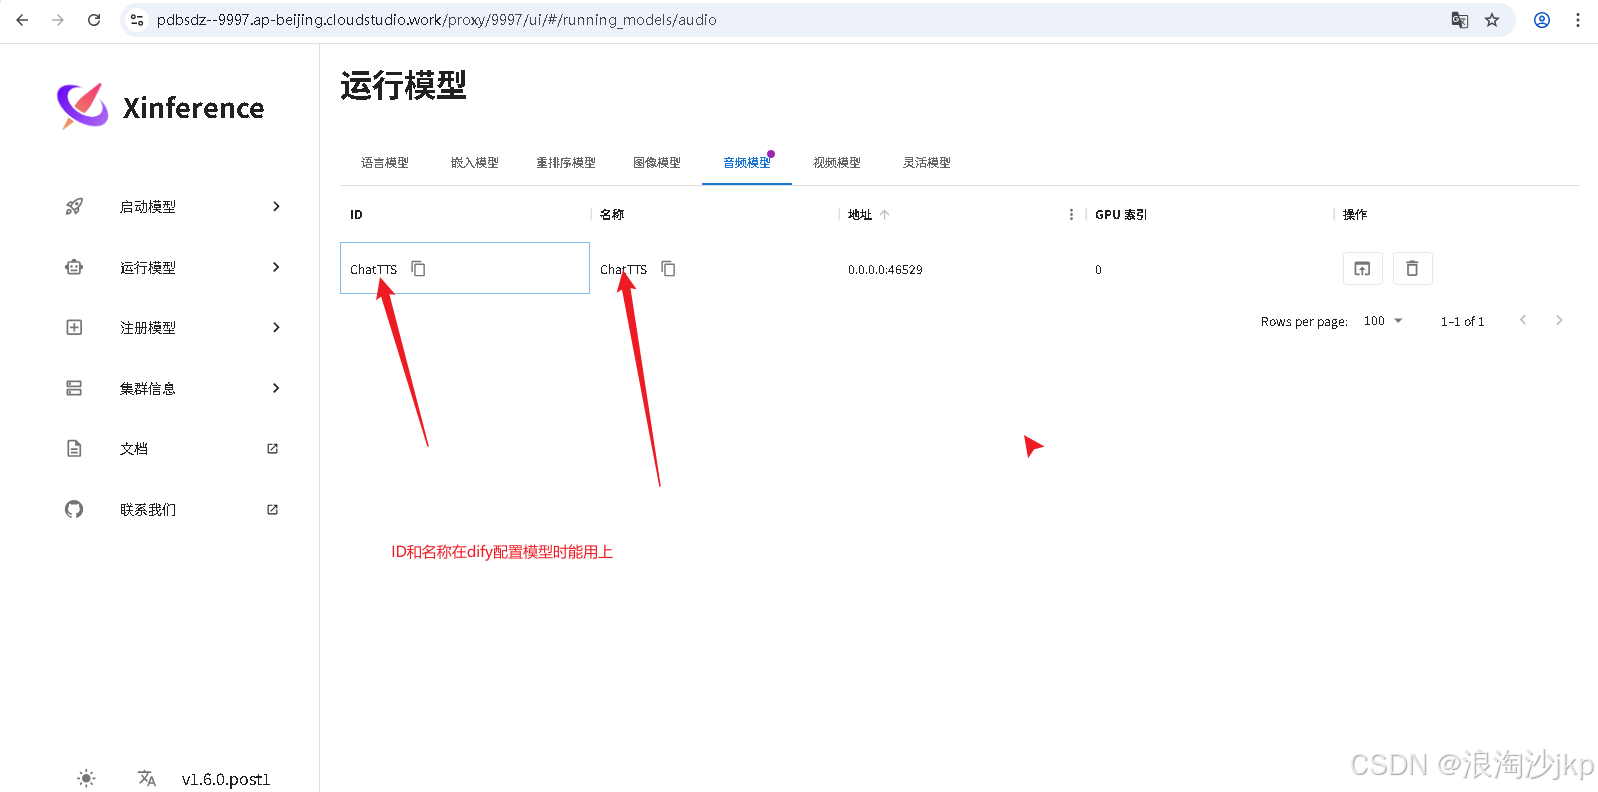Delete the ChatTTS running model
The height and width of the screenshot is (792, 1598).
(1412, 268)
